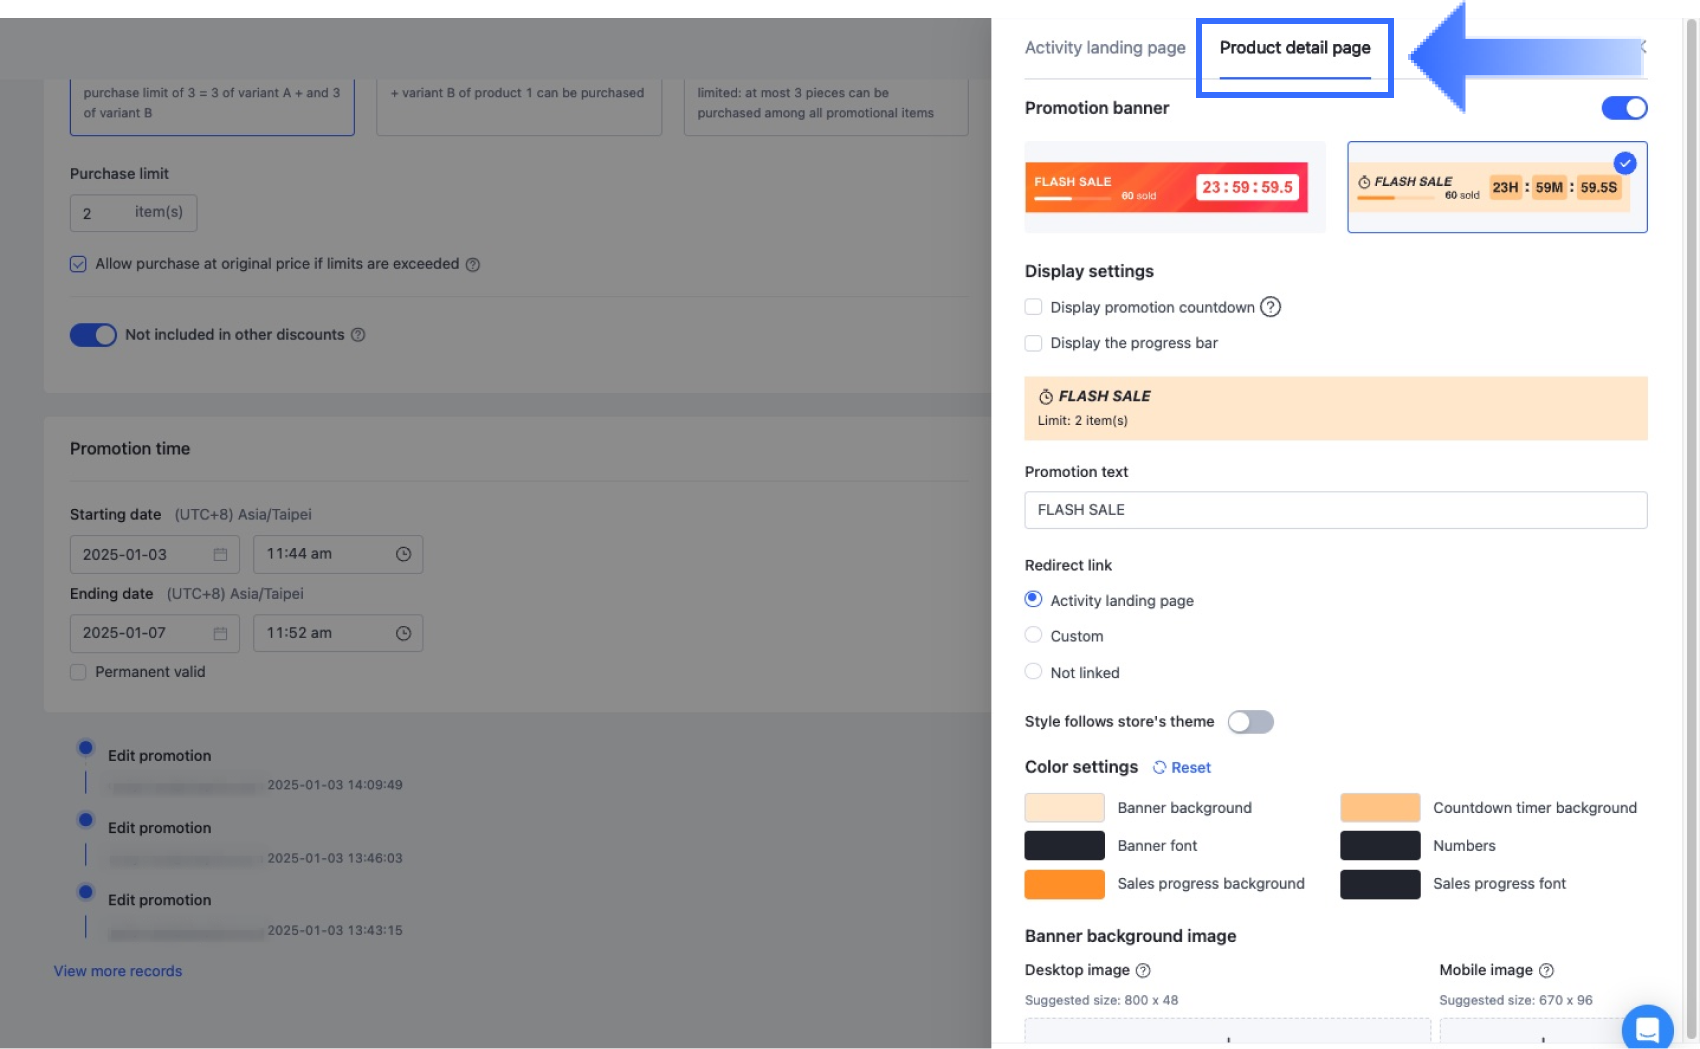Viewport: 1700px width, 1049px height.
Task: Open the starting time clock picker
Action: coord(403,555)
